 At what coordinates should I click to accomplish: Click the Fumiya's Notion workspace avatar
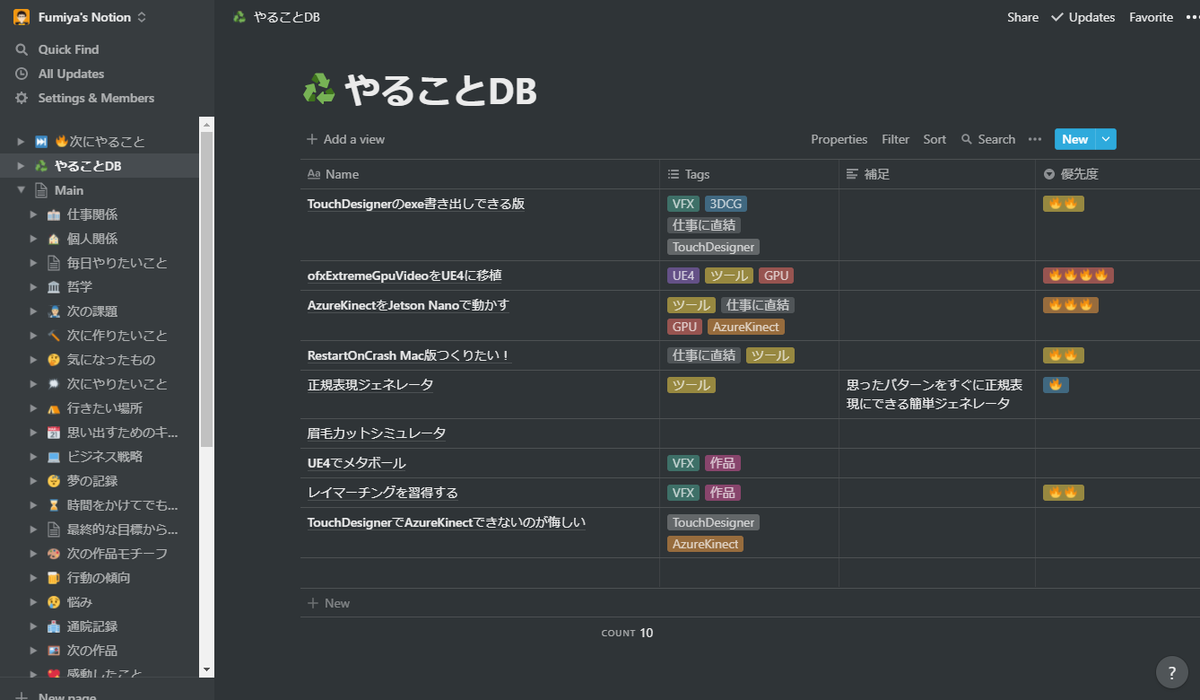pos(21,17)
